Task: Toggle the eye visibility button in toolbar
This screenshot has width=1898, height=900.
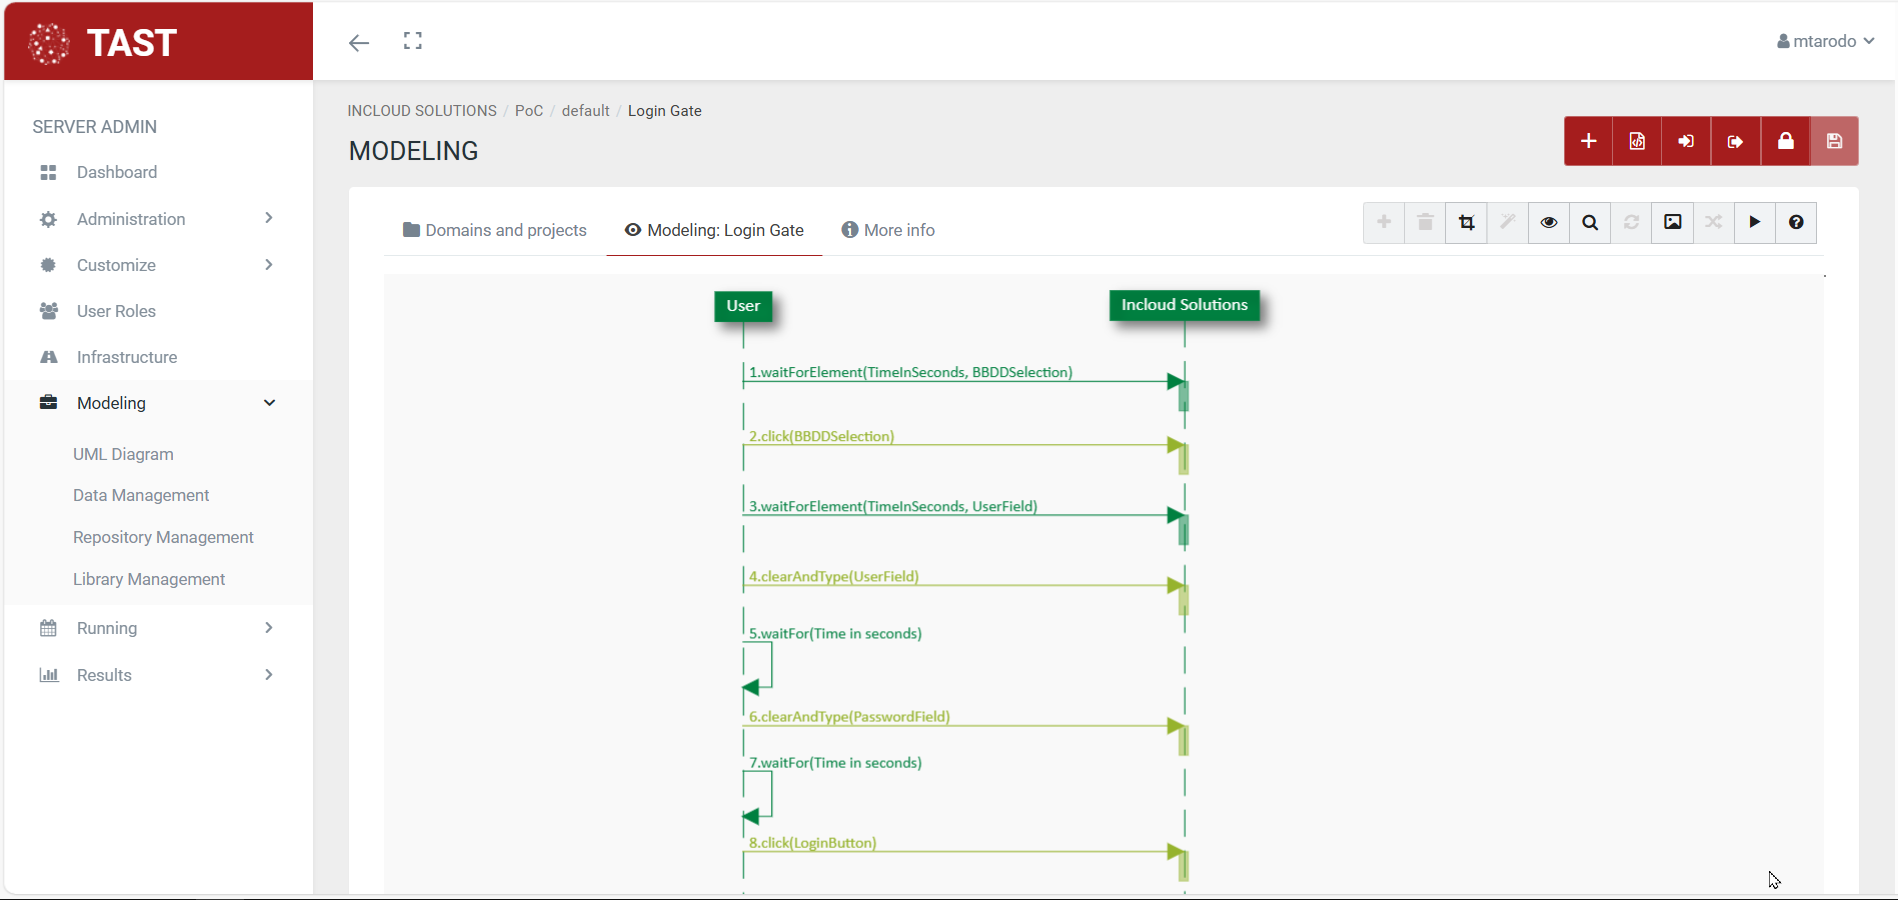Action: (1549, 222)
